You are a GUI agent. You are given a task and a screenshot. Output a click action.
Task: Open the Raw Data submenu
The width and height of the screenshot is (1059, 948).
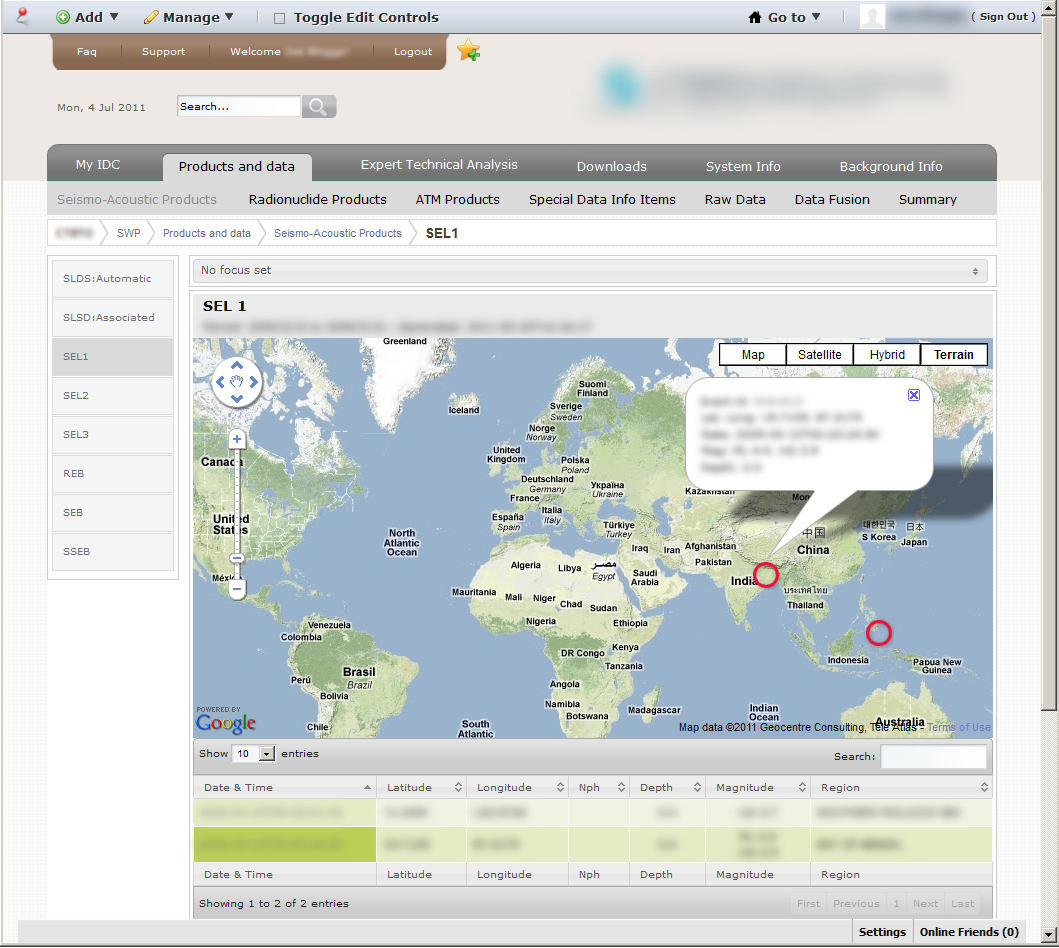coord(735,200)
